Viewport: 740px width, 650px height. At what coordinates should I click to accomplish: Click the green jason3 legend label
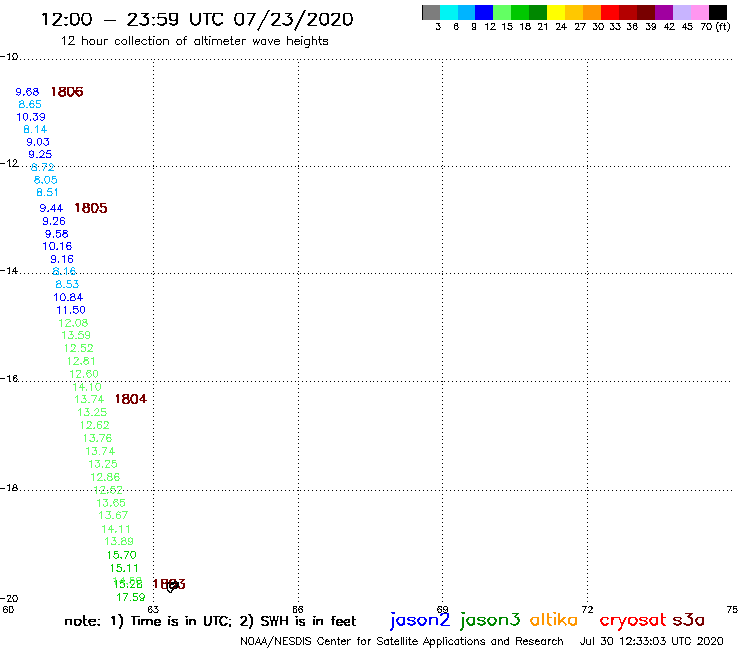click(490, 620)
